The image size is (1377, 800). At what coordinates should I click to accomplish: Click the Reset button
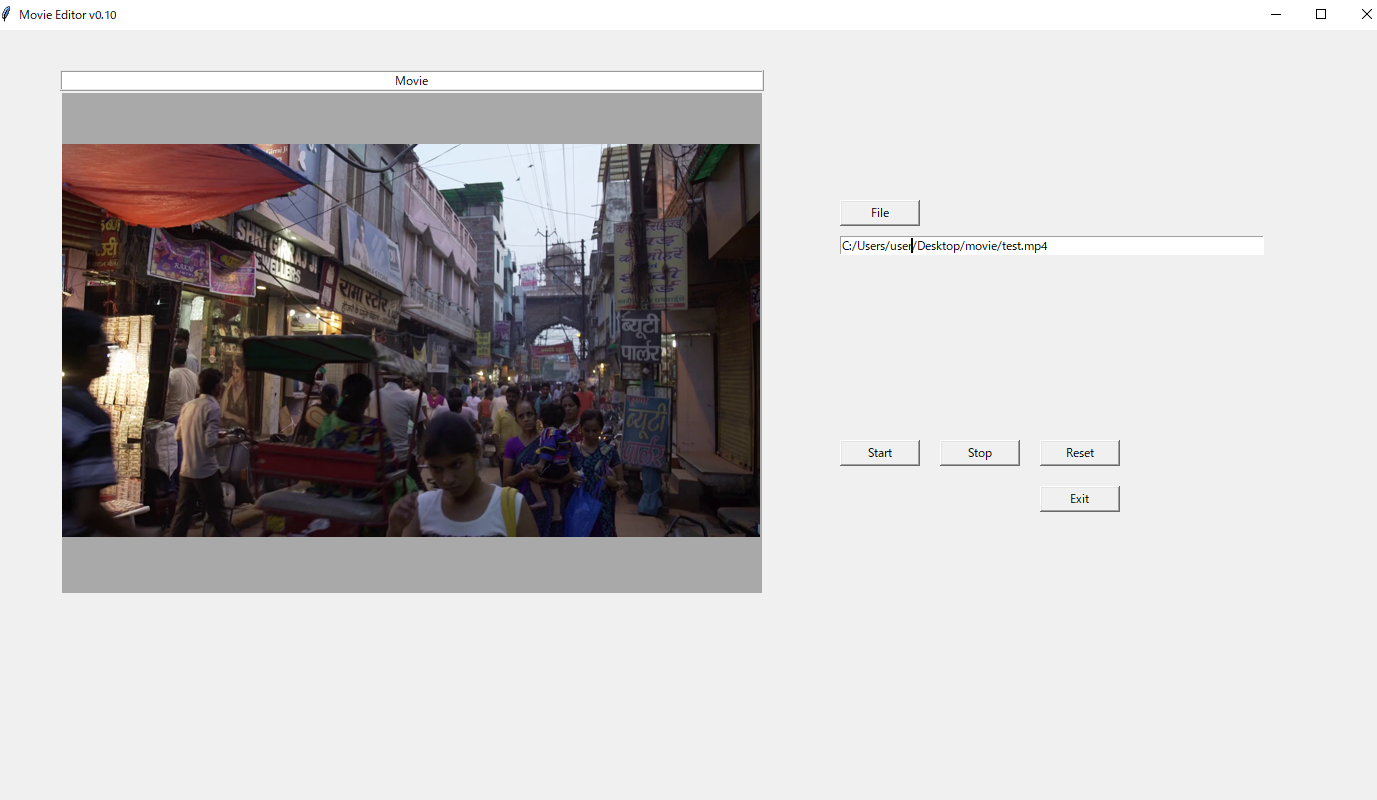point(1079,453)
